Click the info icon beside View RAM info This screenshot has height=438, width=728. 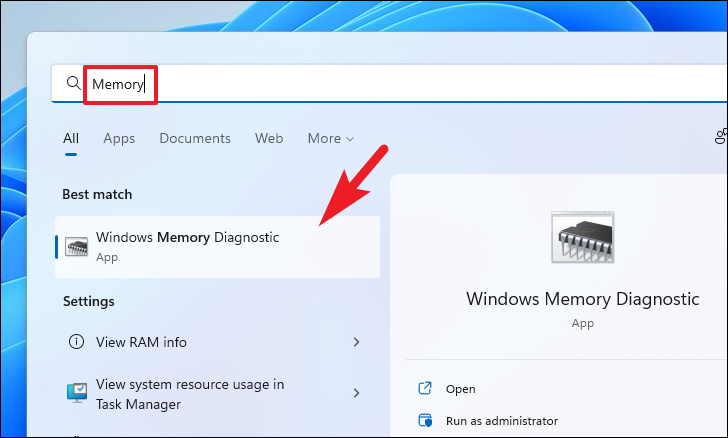(77, 342)
